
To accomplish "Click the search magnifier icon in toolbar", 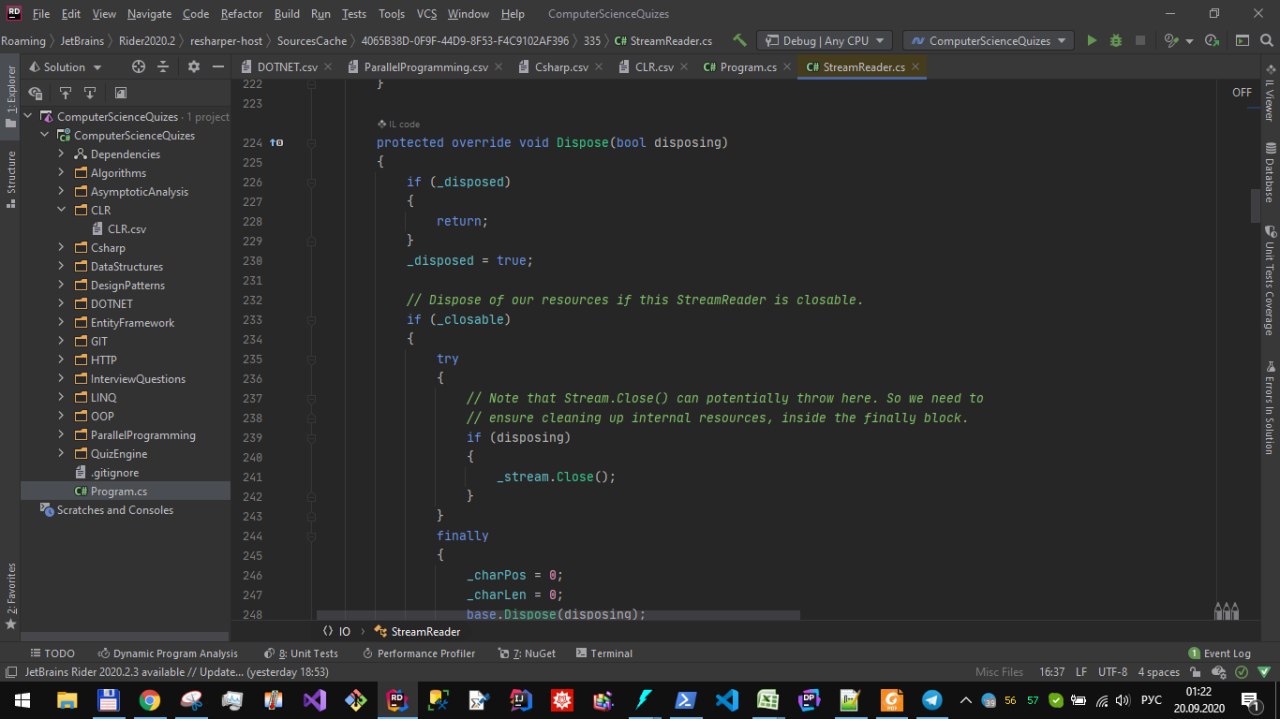I will pyautogui.click(x=1266, y=41).
